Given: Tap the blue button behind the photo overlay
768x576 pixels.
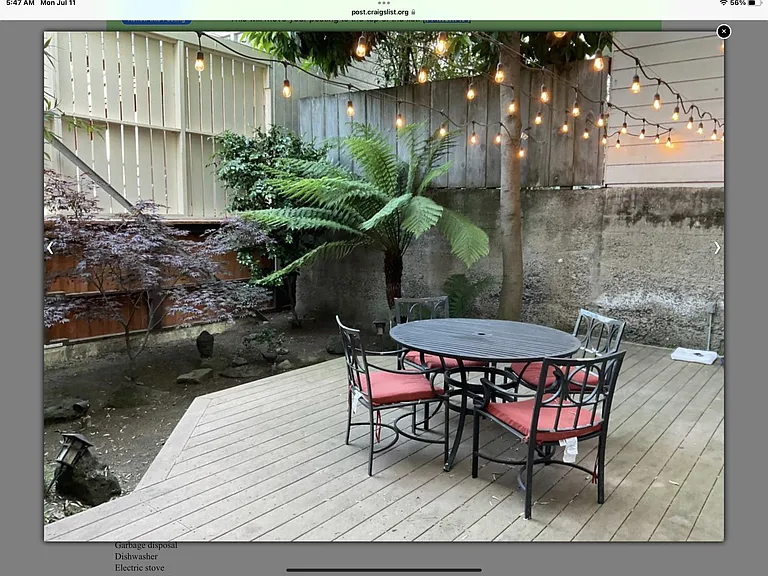Looking at the screenshot, I should [x=157, y=22].
